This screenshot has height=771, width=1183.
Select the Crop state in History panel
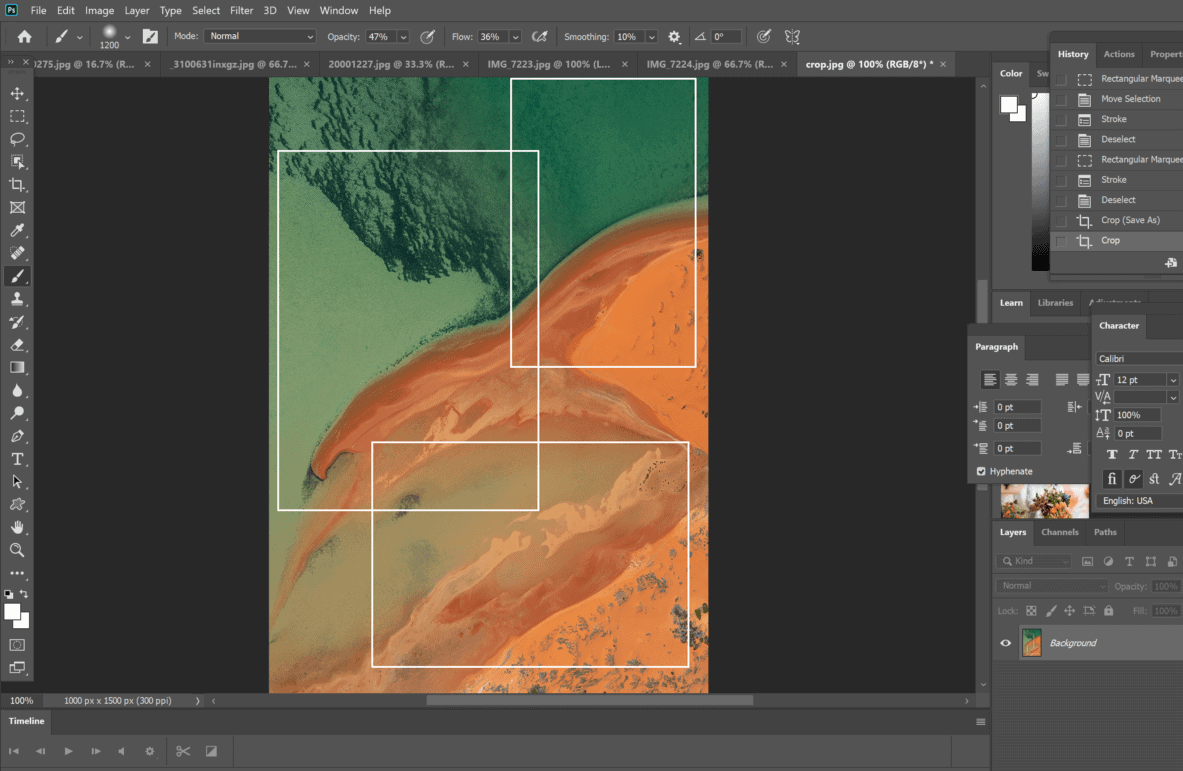pos(1110,240)
